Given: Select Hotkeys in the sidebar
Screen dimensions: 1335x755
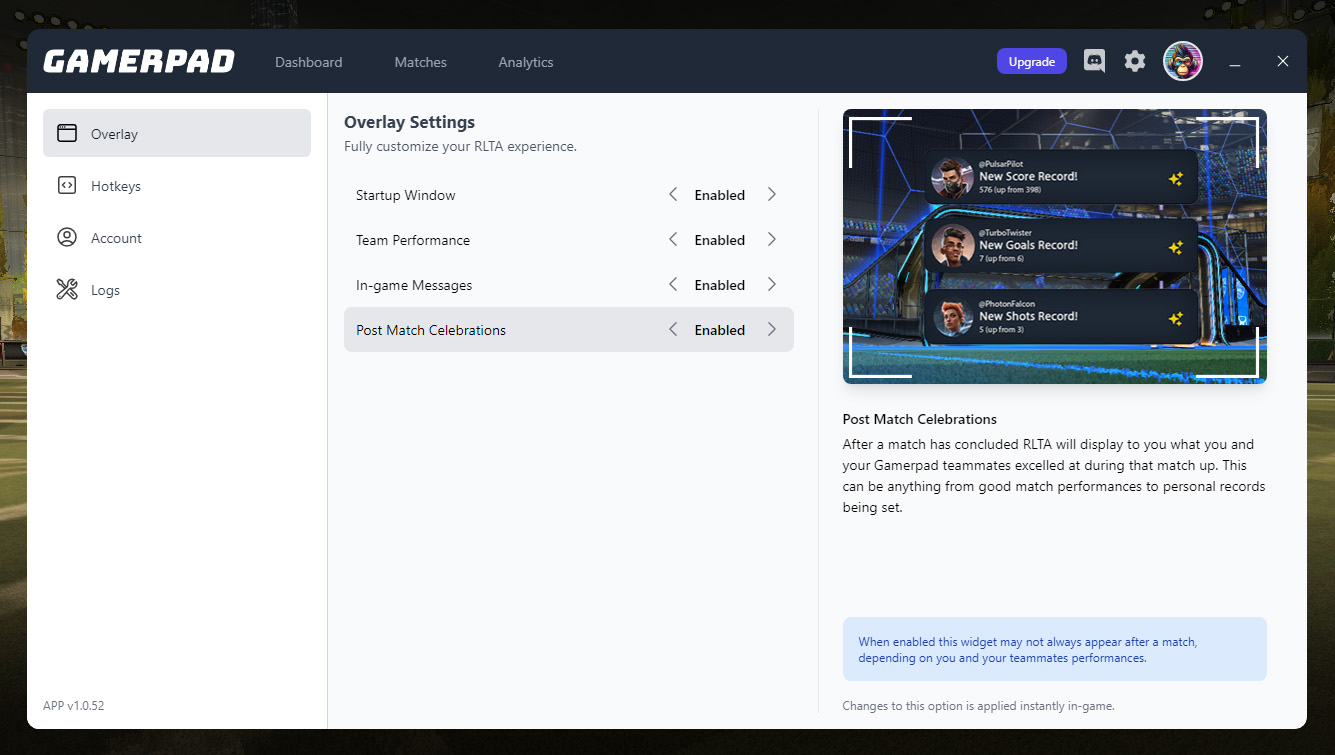Looking at the screenshot, I should 177,185.
